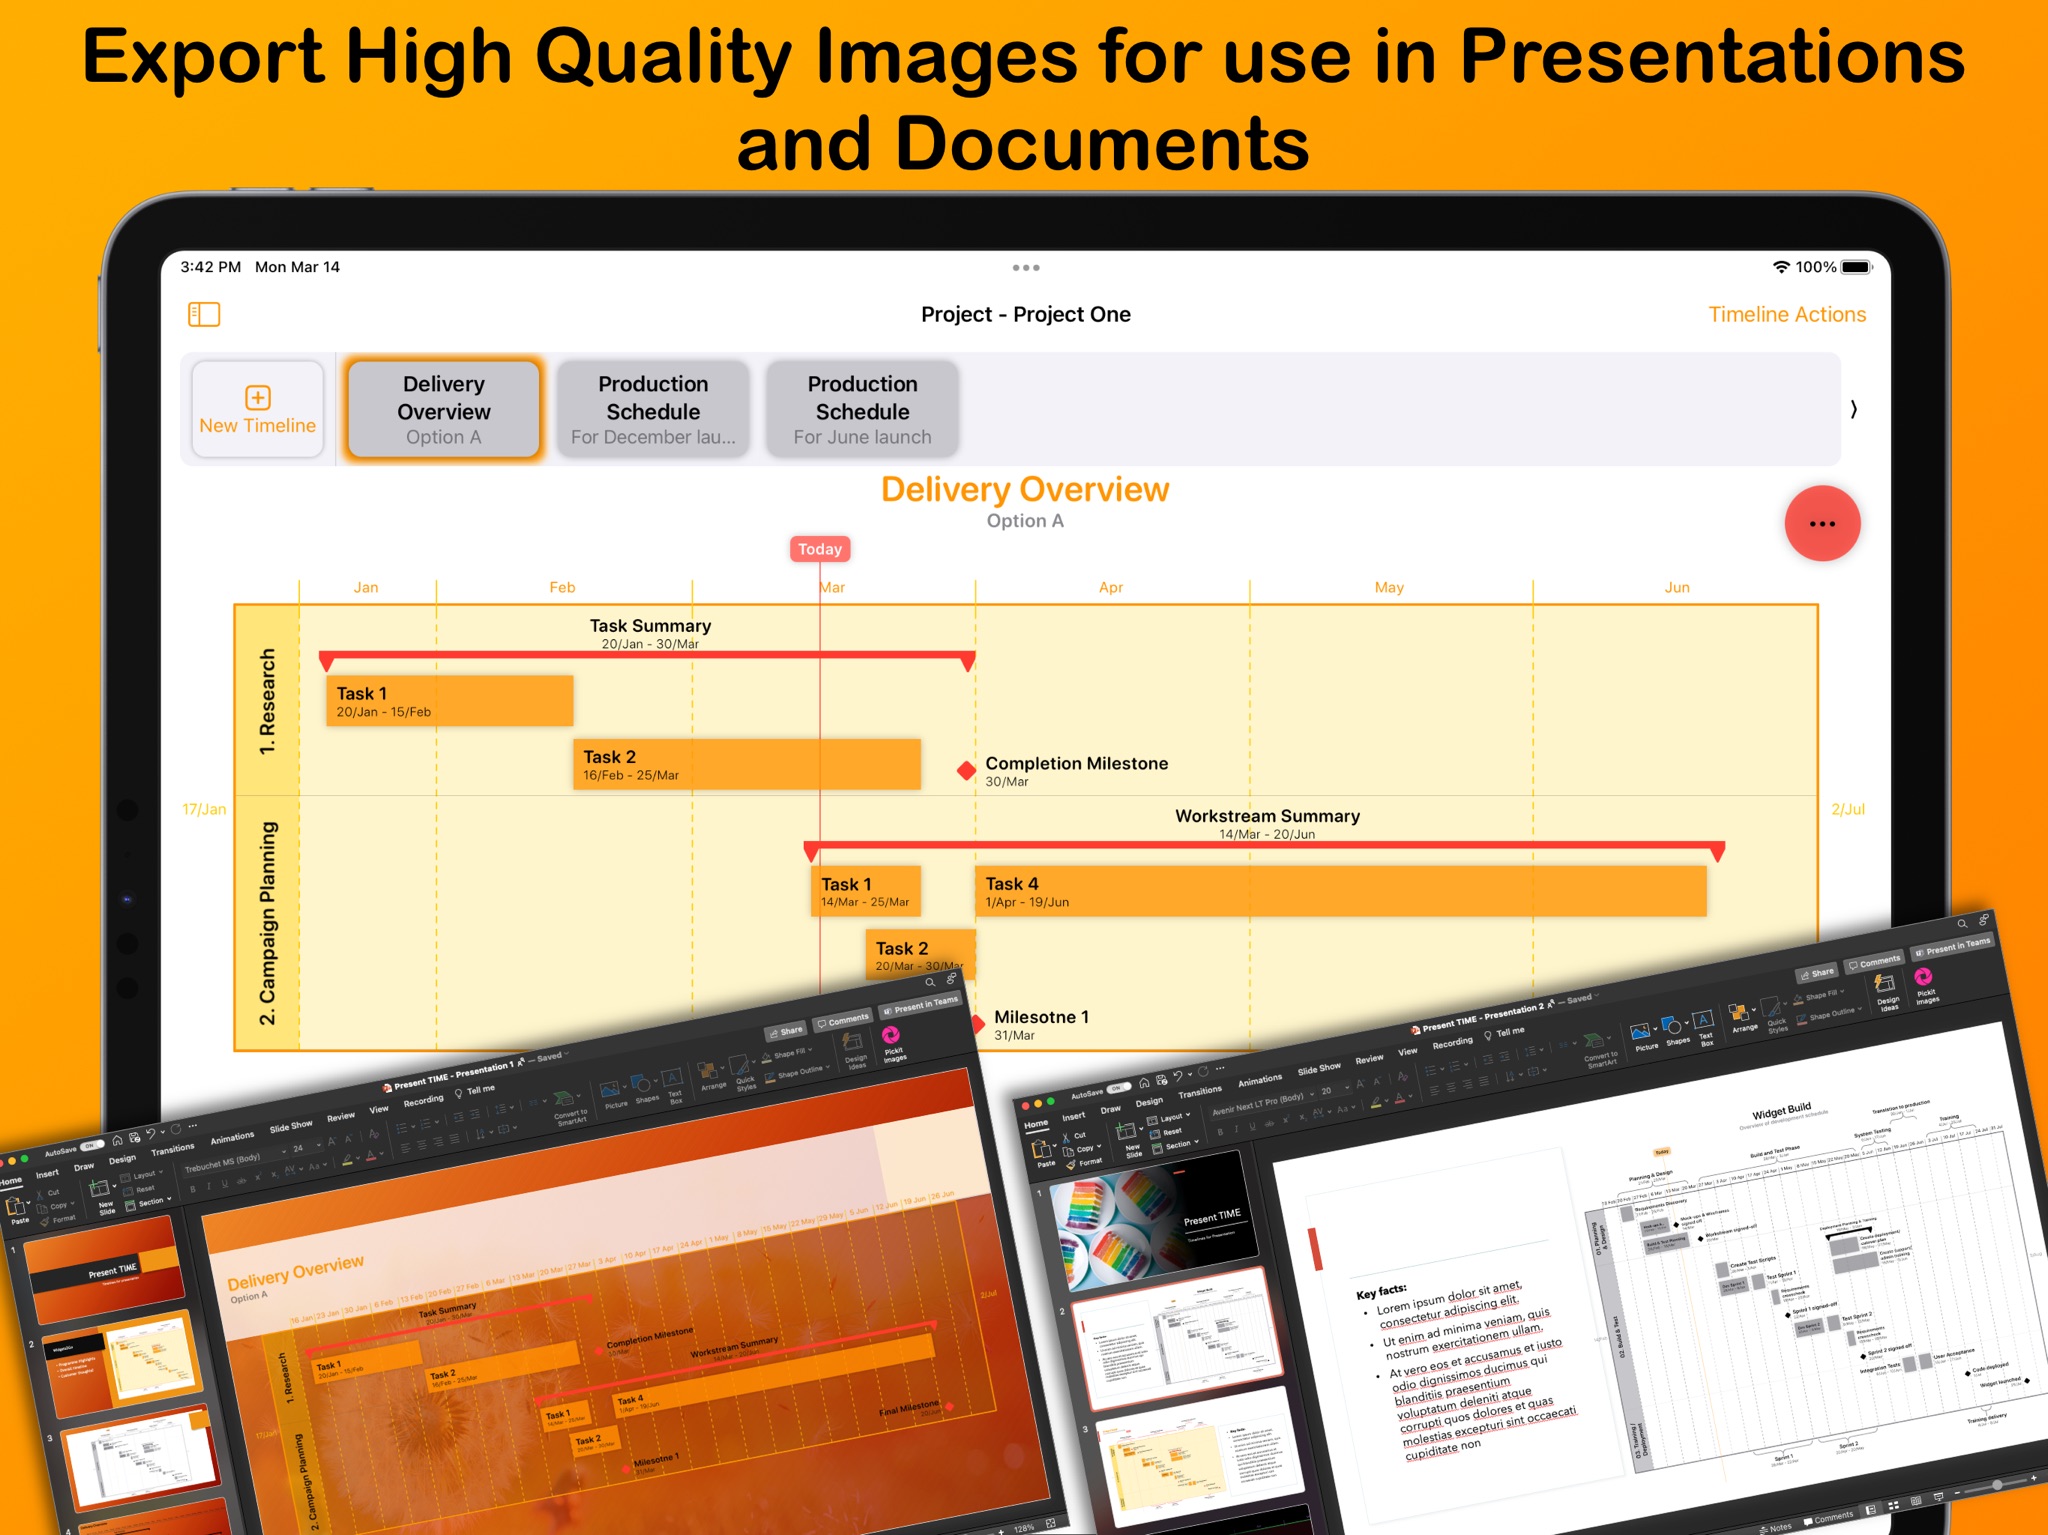Select the Delivery Overview Option A timeline tab

click(x=443, y=409)
